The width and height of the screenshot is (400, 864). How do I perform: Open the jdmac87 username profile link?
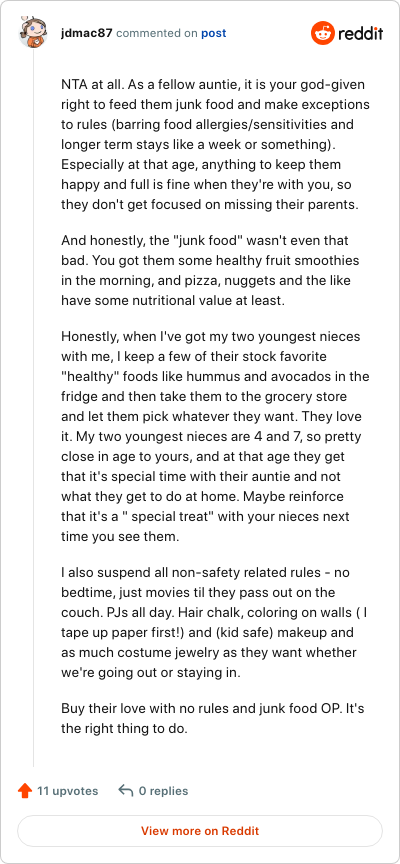point(87,33)
